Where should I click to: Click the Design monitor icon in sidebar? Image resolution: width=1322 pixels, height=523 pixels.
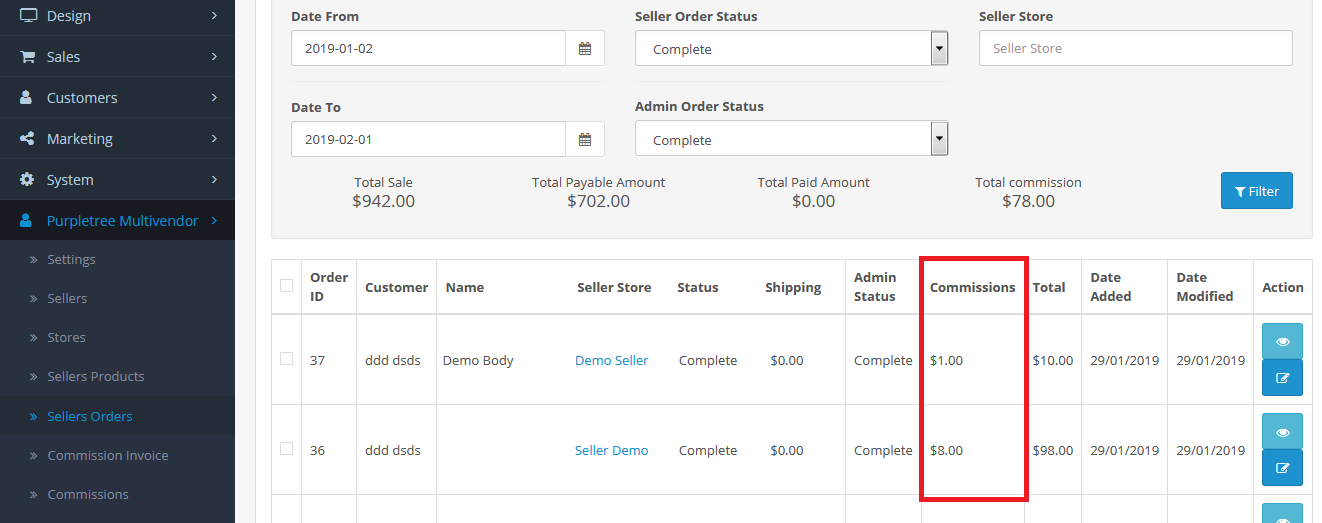coord(28,16)
